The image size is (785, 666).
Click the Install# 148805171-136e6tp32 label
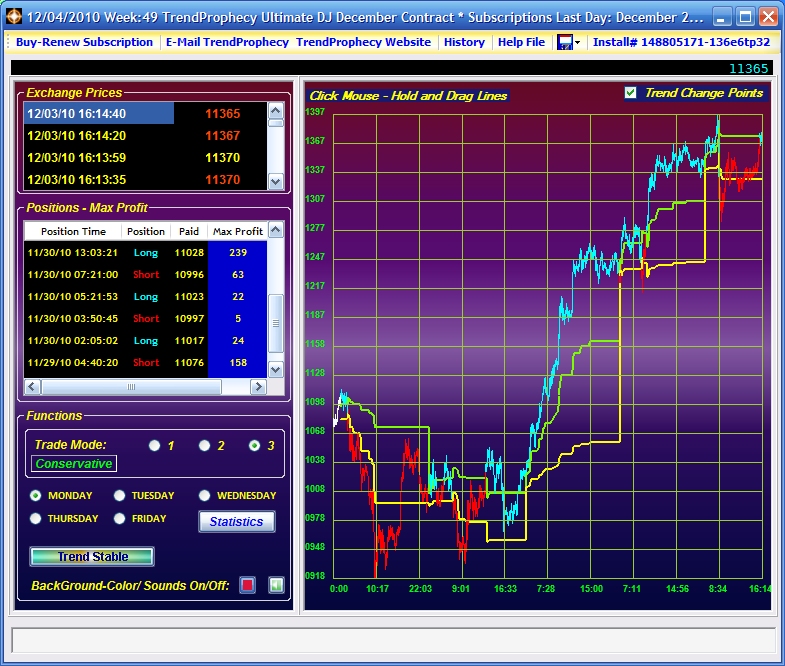(x=681, y=42)
